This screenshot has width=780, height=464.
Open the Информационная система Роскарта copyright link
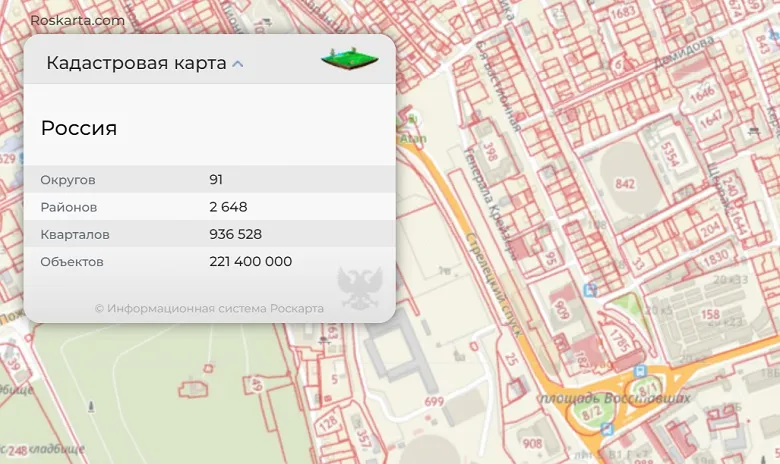(209, 308)
